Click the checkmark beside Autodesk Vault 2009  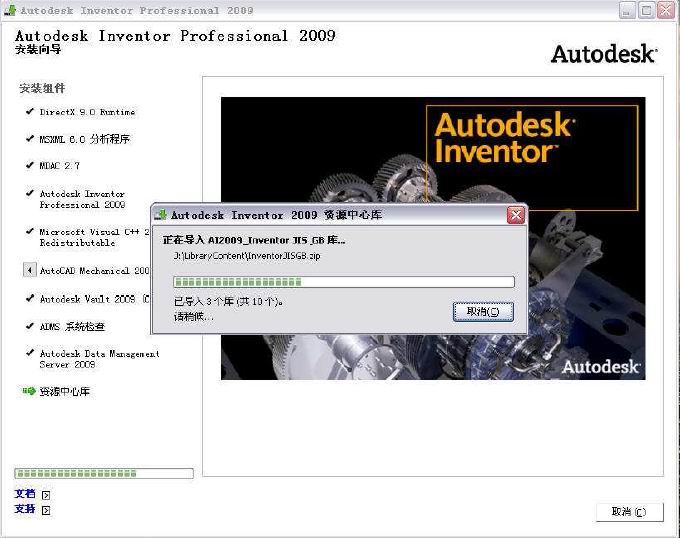click(29, 298)
